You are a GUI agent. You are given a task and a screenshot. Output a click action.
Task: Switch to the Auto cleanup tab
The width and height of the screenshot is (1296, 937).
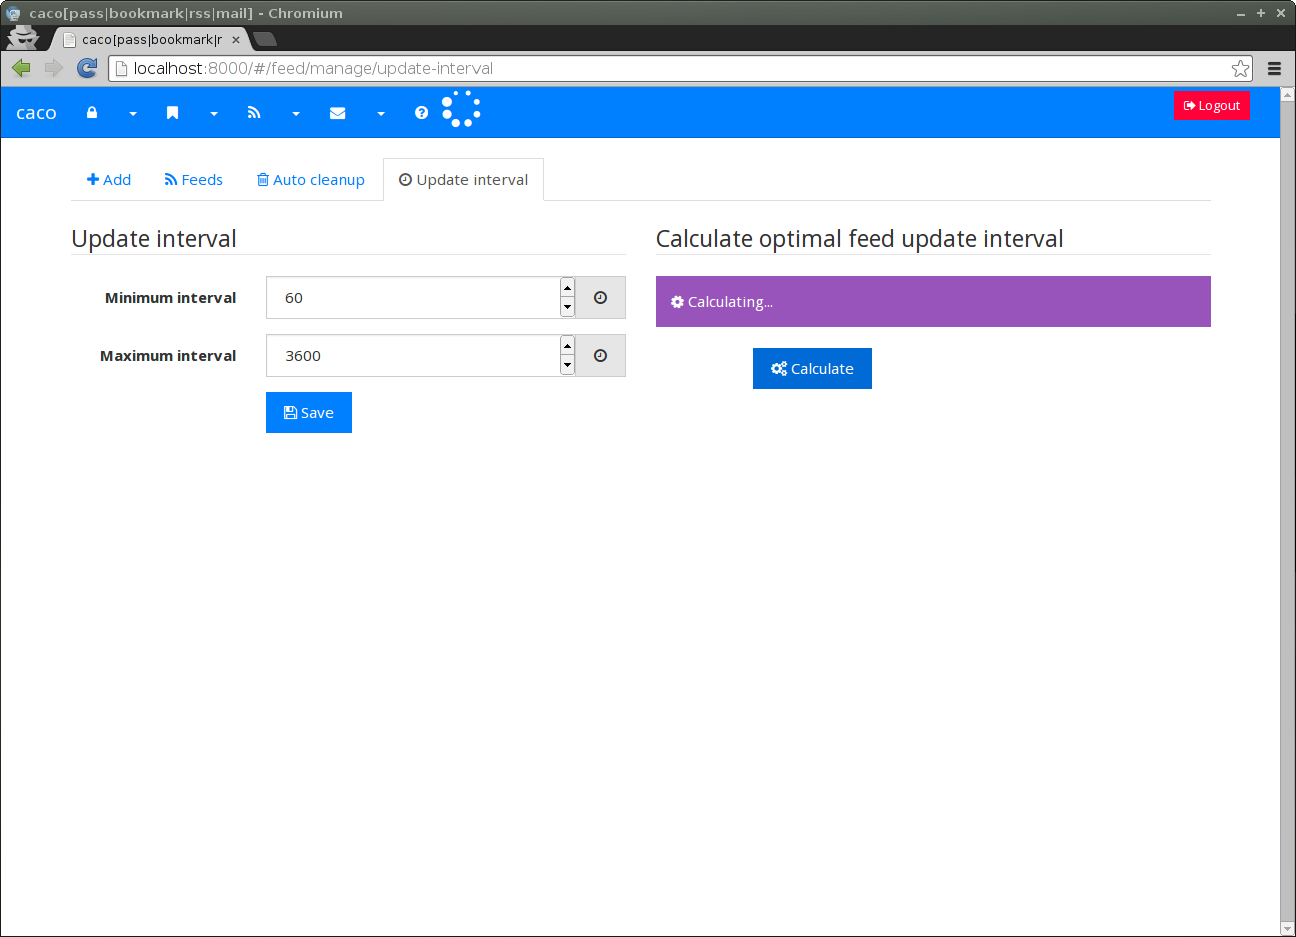[311, 180]
